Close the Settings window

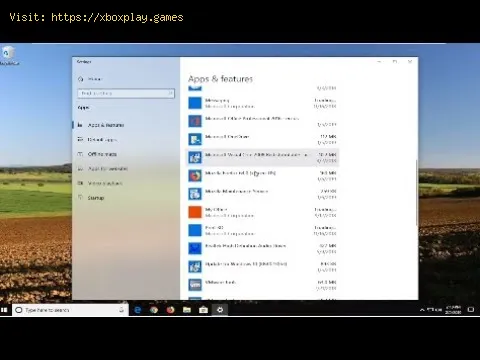(x=410, y=62)
